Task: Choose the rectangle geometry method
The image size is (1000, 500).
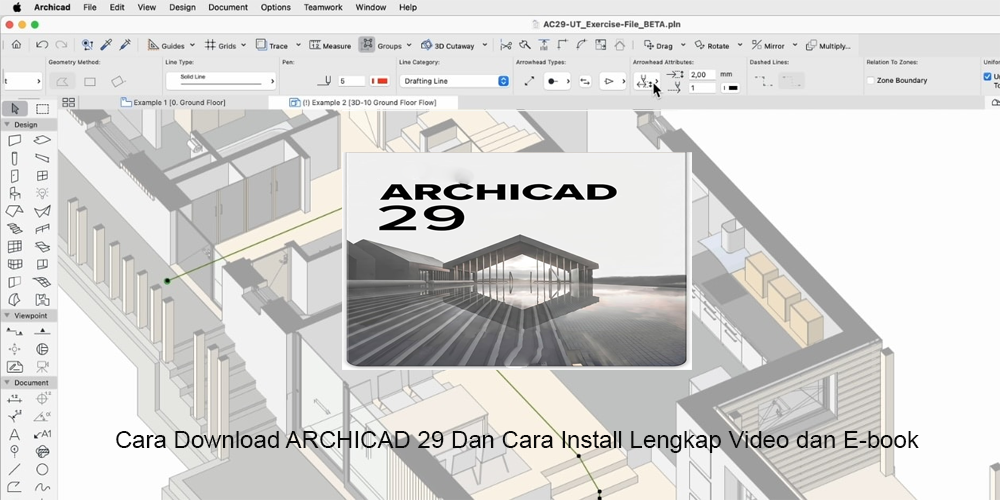Action: tap(90, 82)
